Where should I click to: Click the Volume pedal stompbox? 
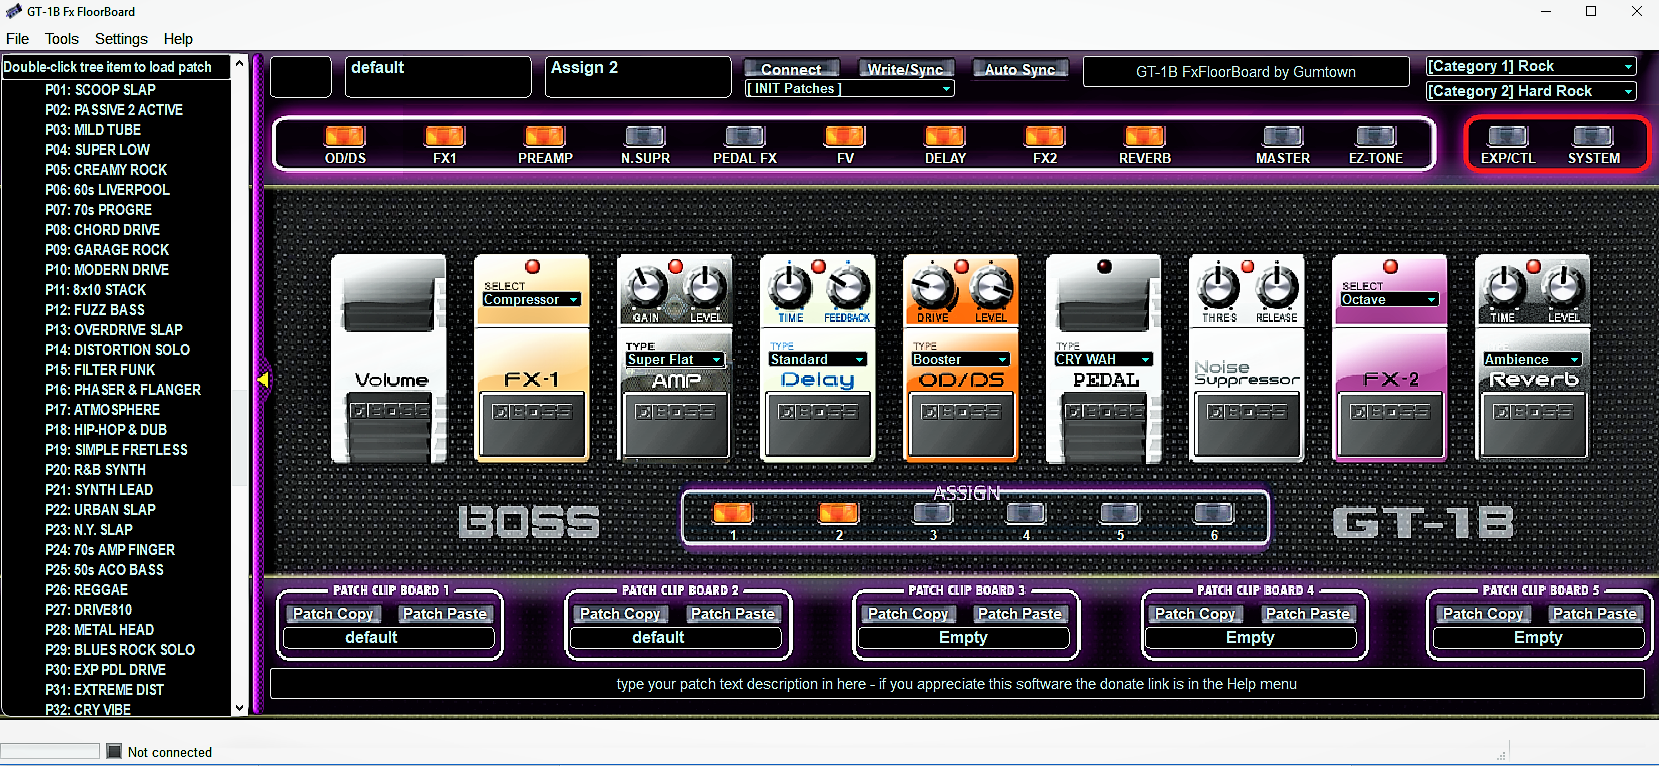[x=389, y=358]
